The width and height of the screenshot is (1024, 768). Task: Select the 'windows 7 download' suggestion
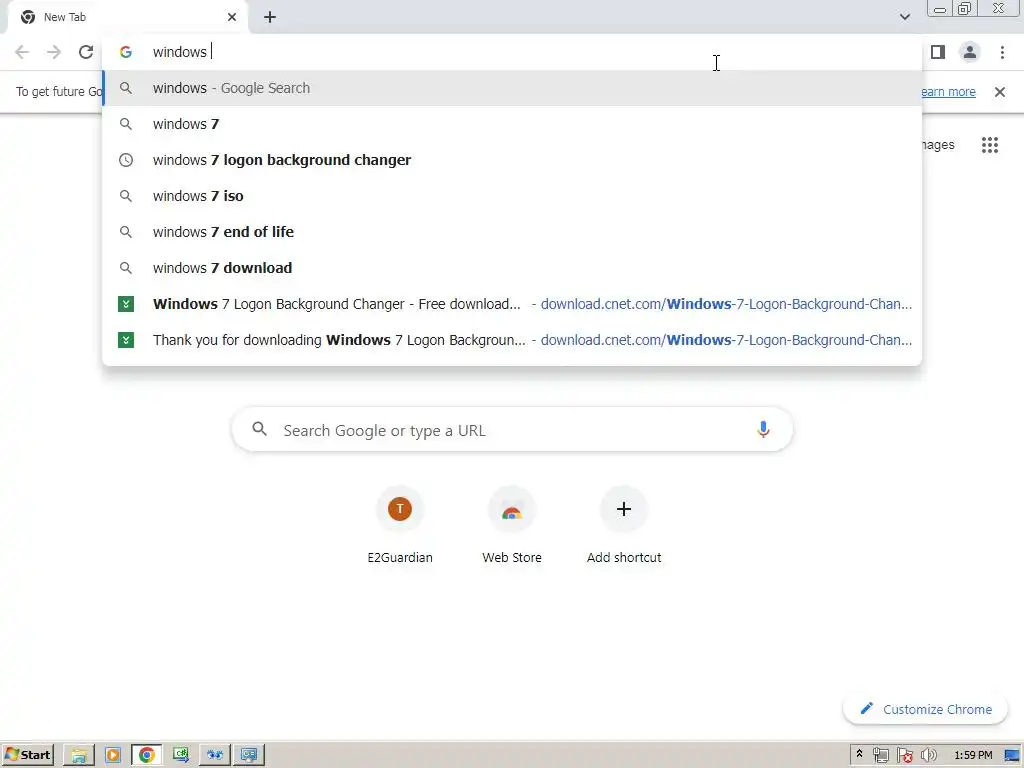tap(512, 268)
